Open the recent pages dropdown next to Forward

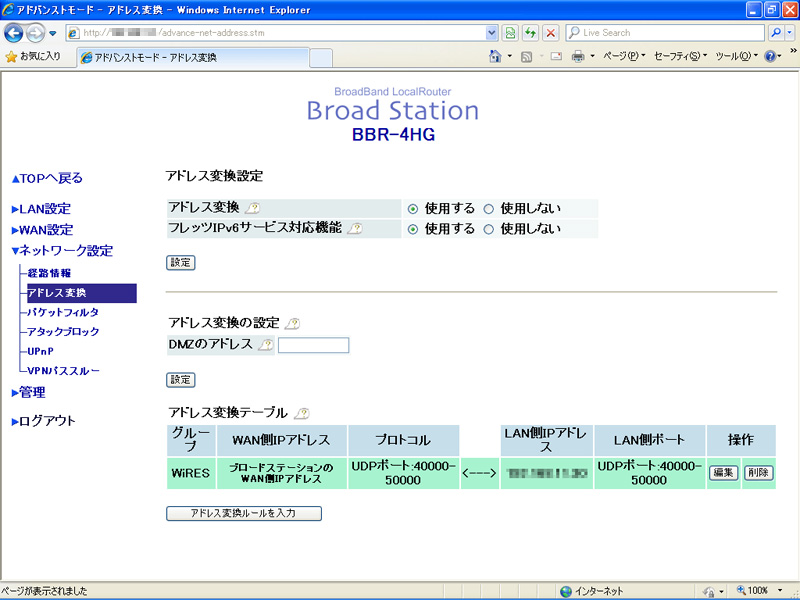53,34
